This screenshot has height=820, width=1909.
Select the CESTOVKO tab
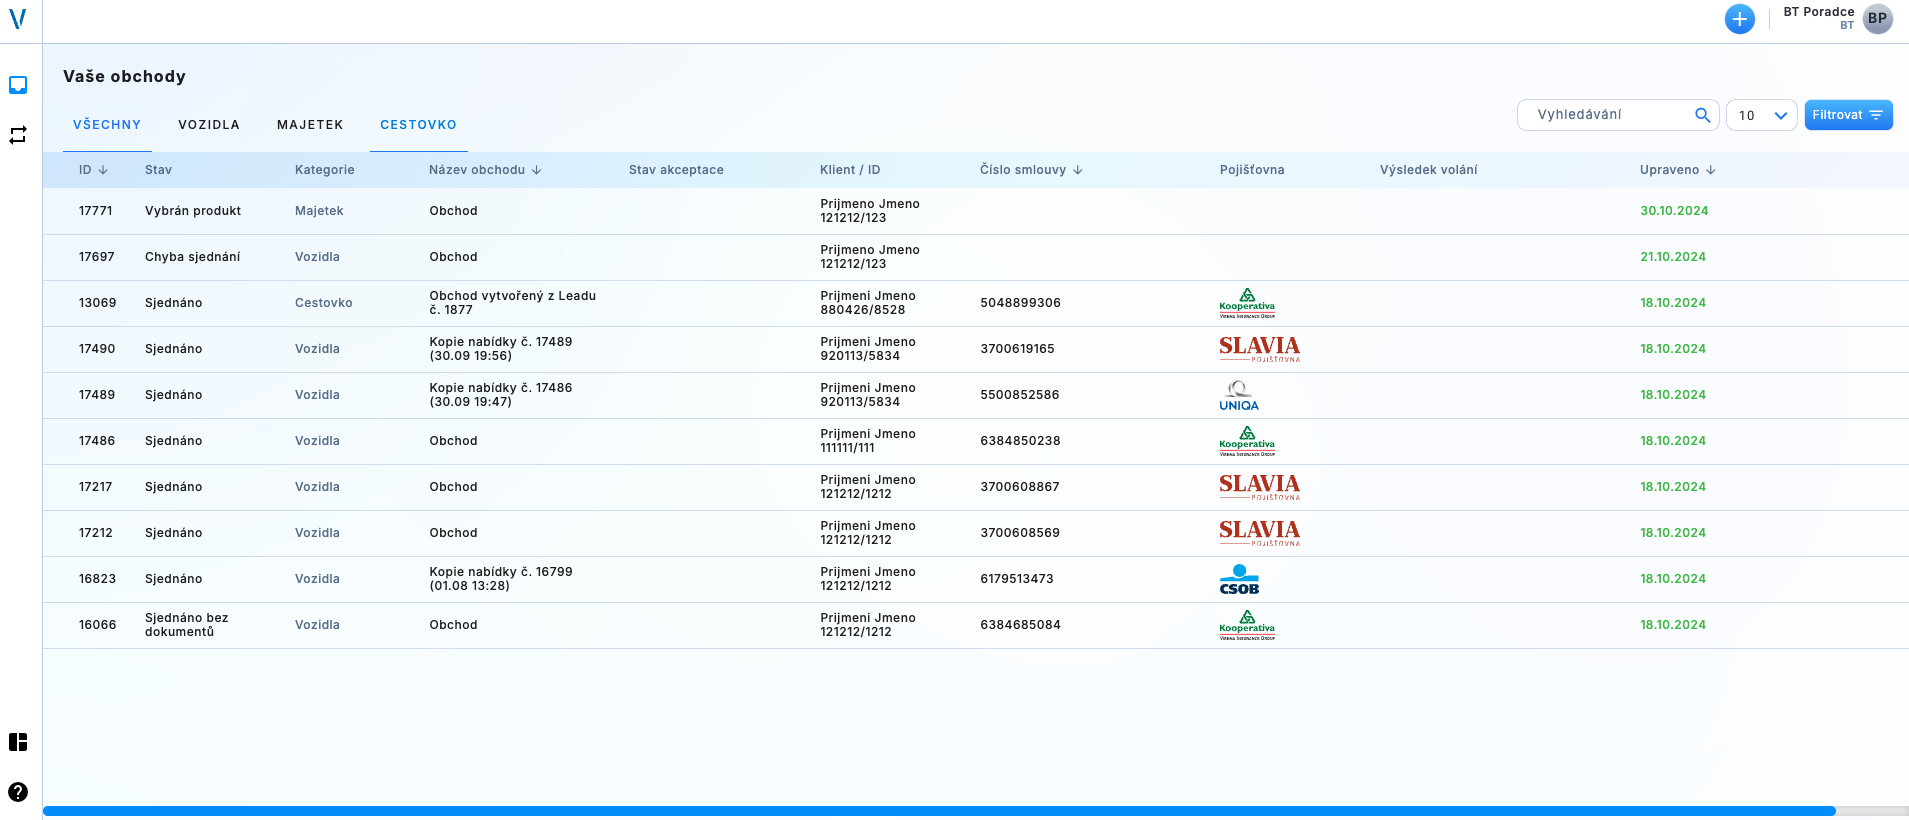point(418,125)
